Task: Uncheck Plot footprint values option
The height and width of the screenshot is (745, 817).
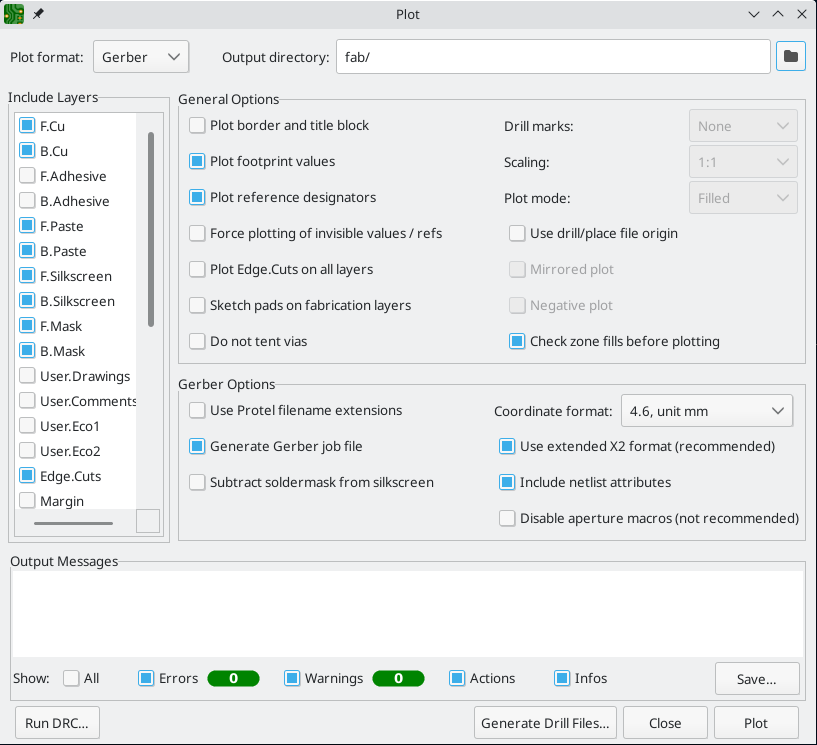Action: point(198,162)
